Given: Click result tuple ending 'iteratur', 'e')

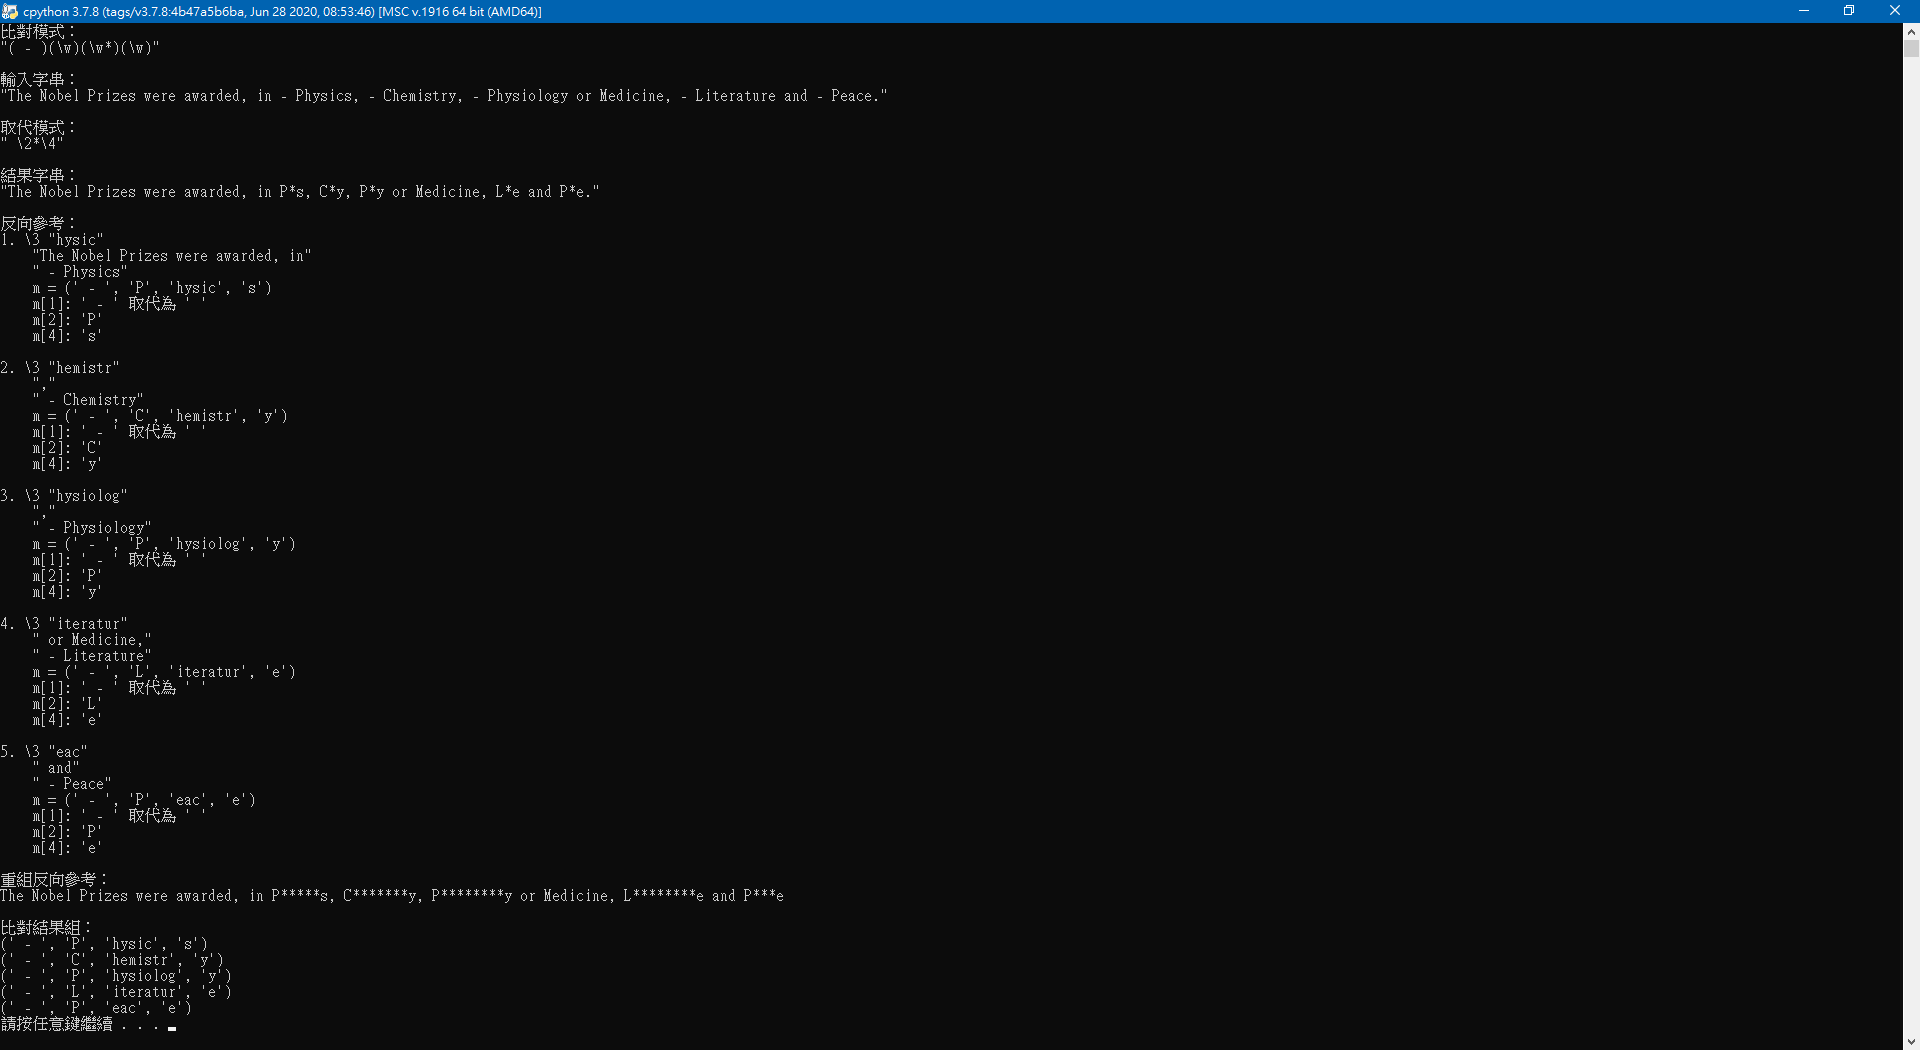Looking at the screenshot, I should (116, 992).
